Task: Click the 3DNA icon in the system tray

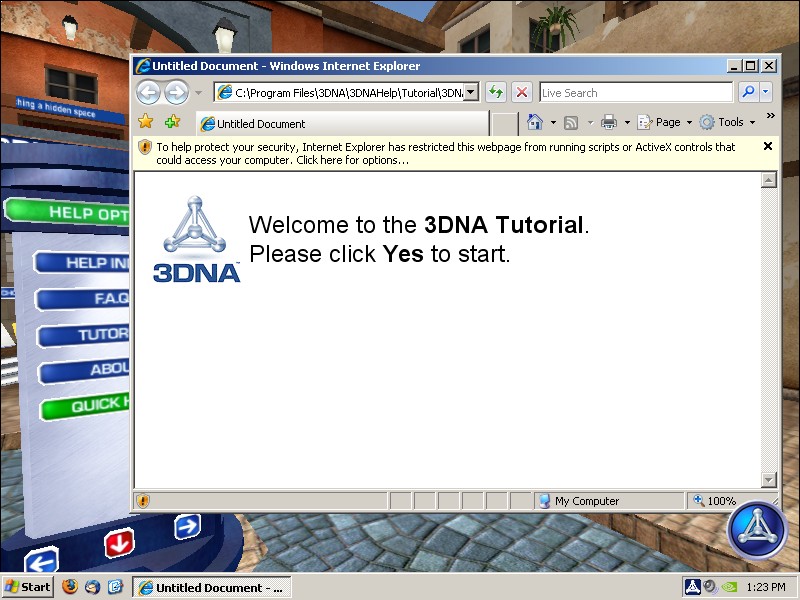Action: (692, 587)
